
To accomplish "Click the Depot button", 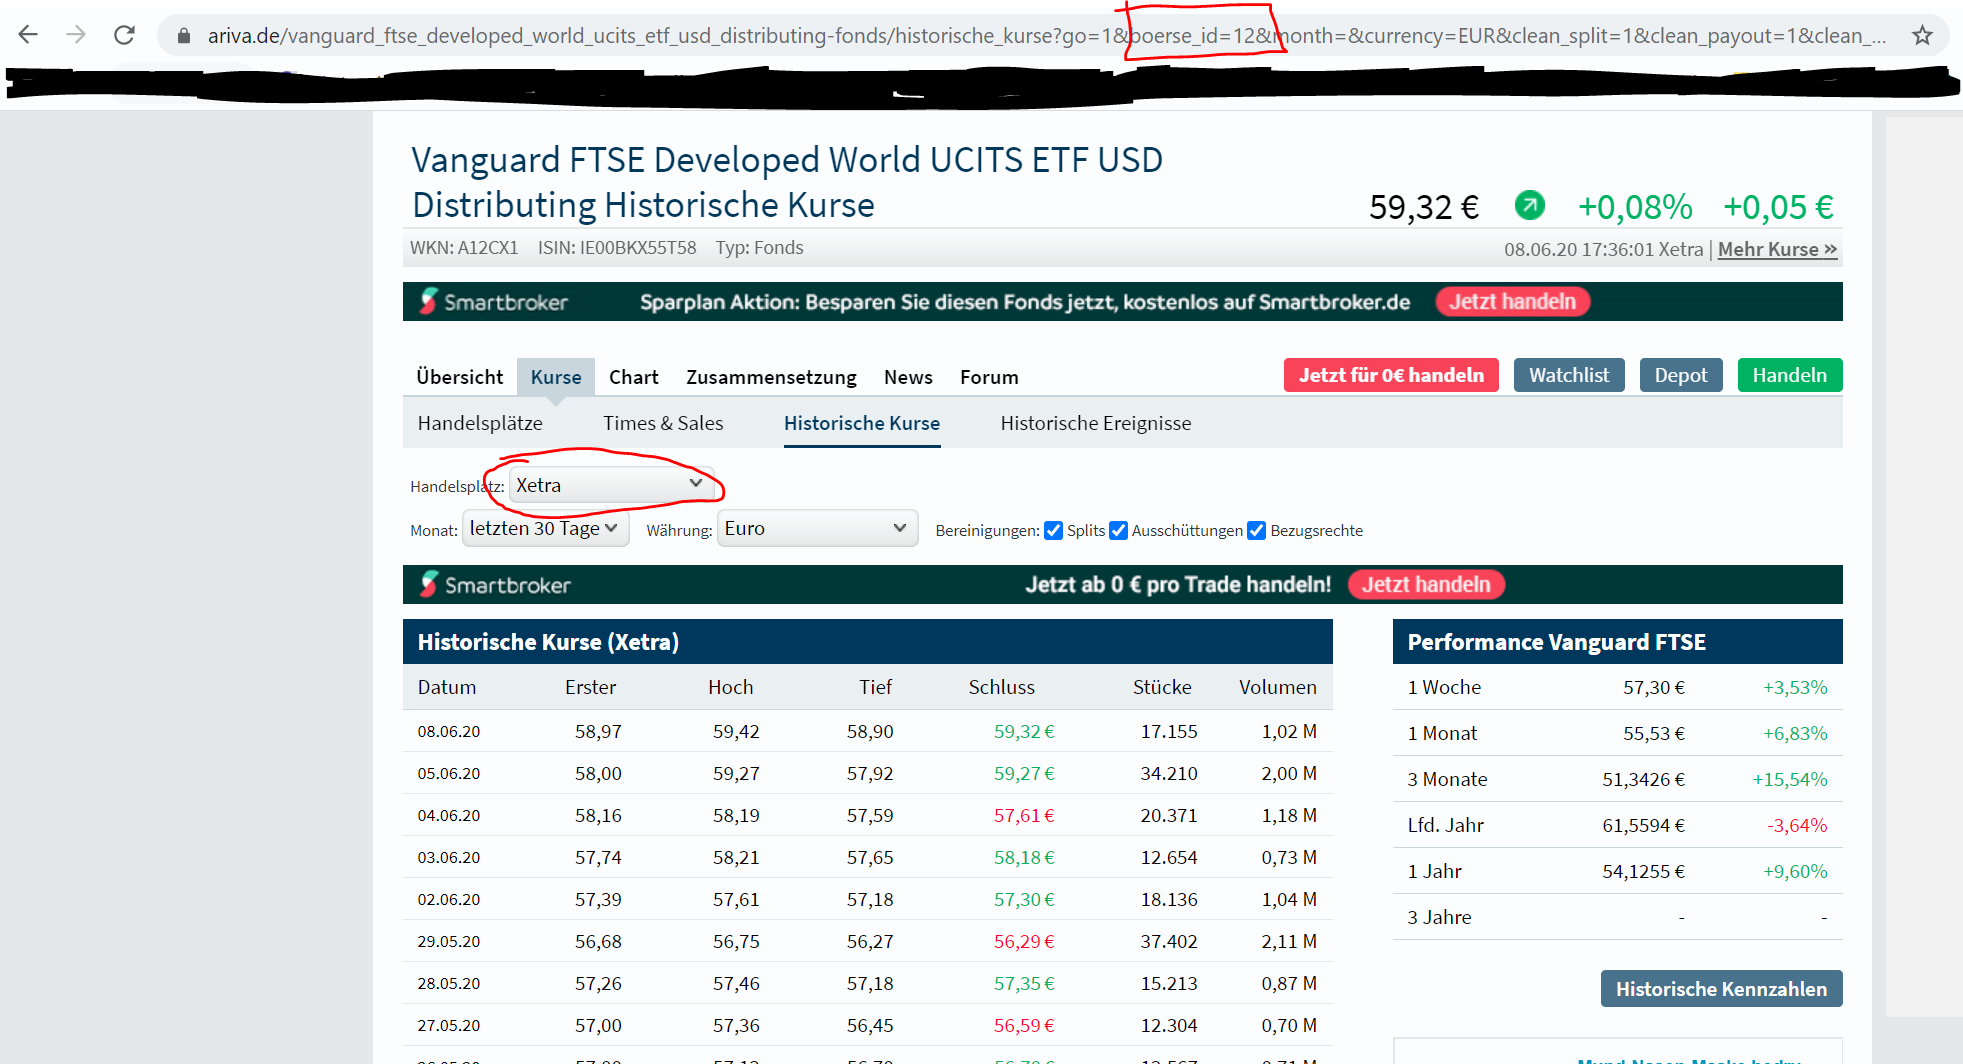I will tap(1681, 375).
